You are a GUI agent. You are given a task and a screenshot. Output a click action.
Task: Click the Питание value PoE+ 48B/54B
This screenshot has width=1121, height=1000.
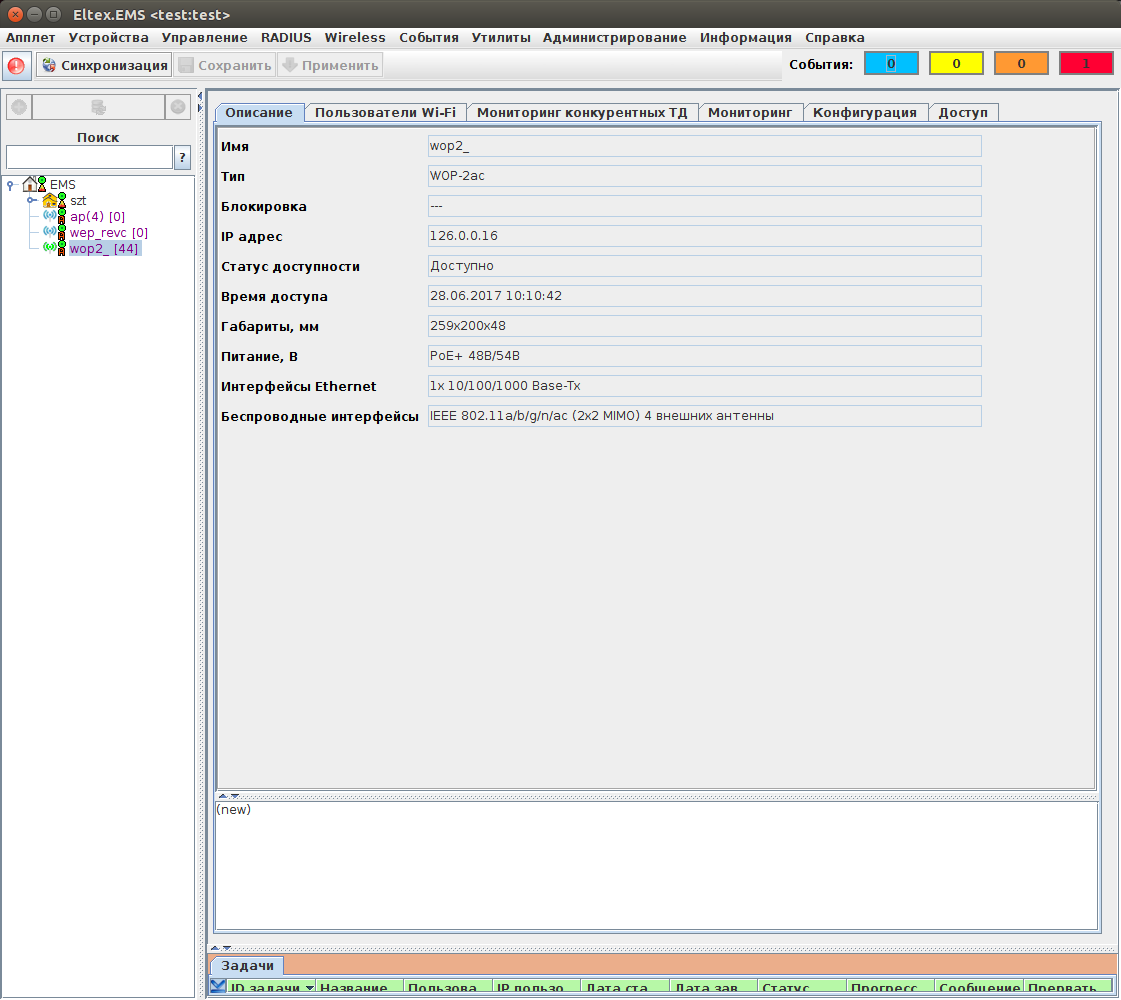tap(704, 356)
